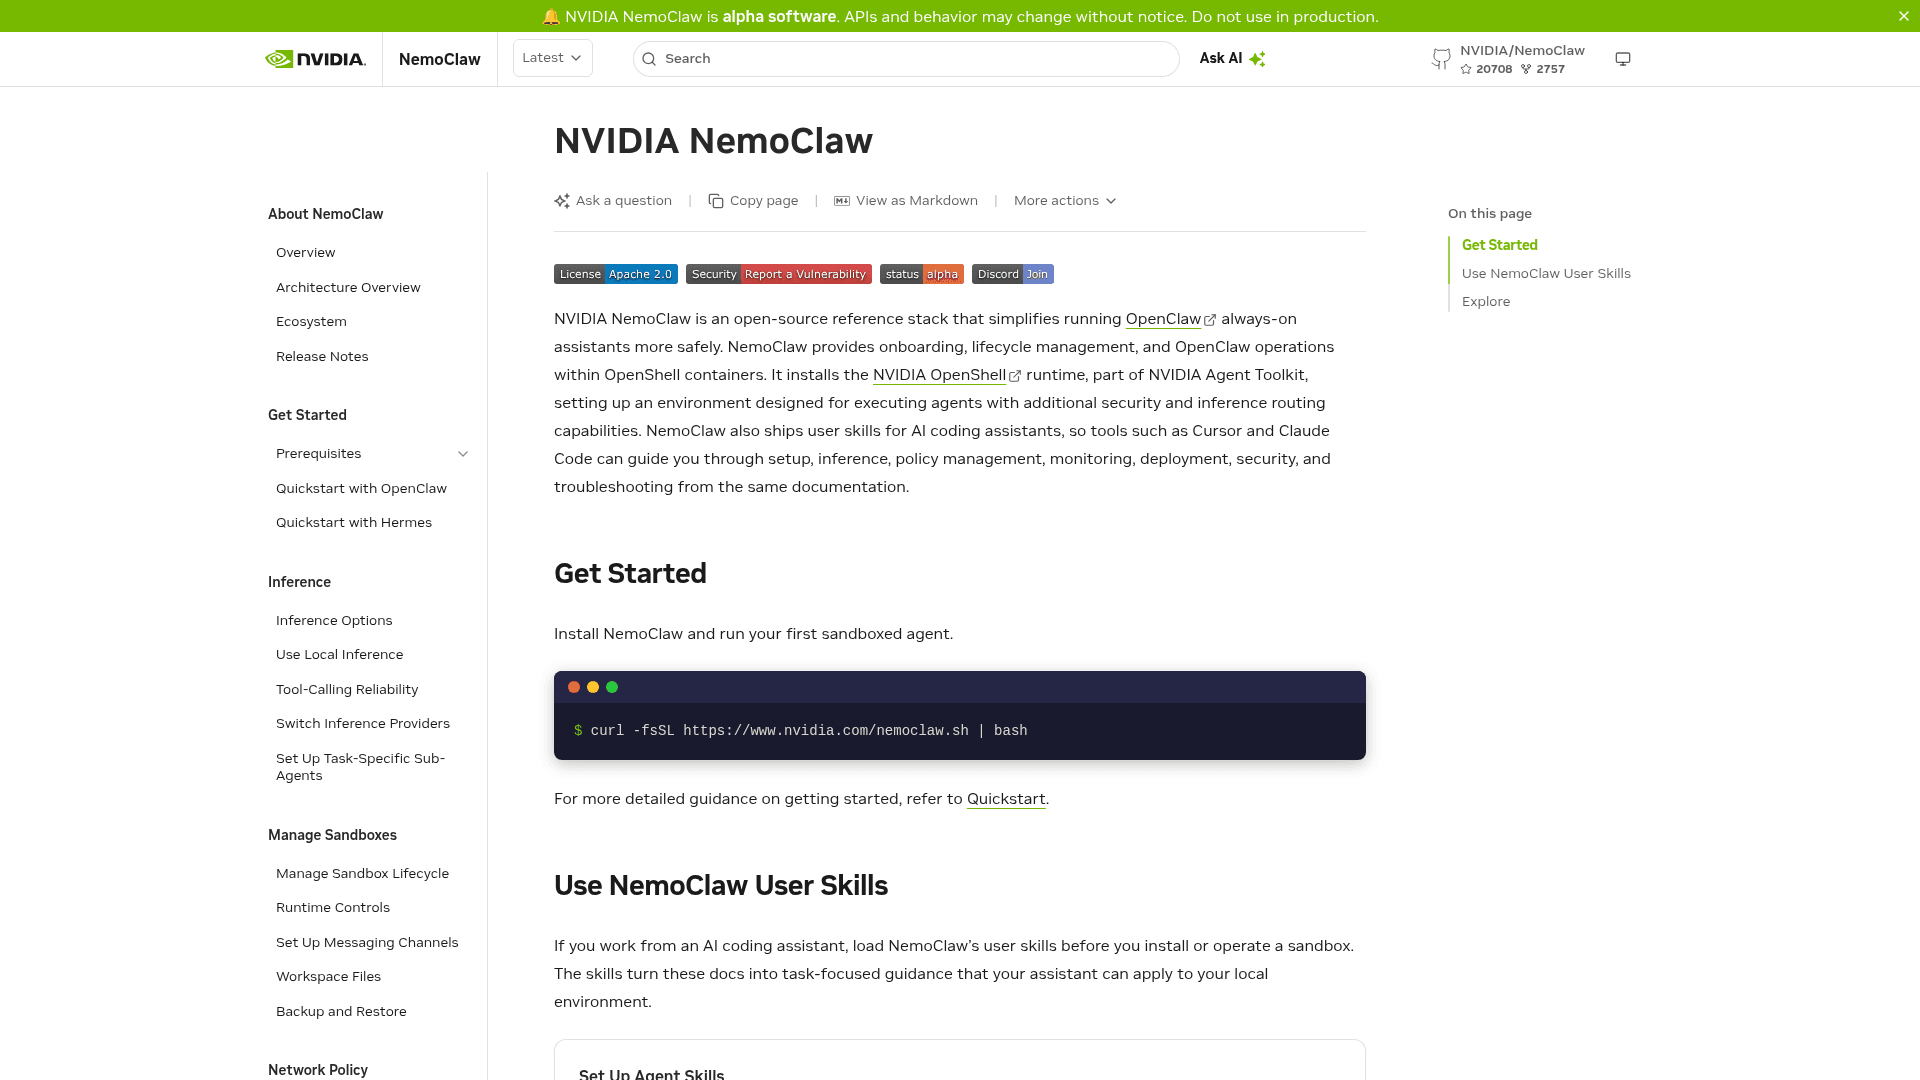1920x1080 pixels.
Task: Click the GitHub forks count 2757
Action: 1543,69
